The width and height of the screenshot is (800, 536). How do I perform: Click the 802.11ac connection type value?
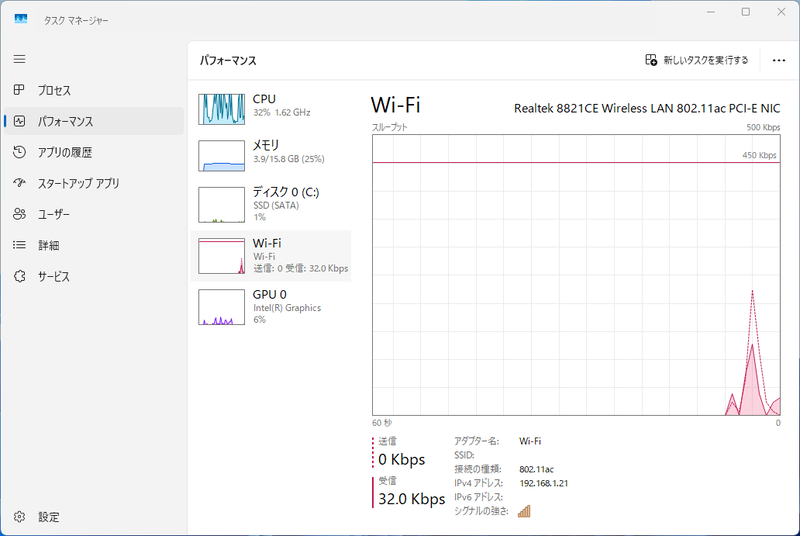536,469
